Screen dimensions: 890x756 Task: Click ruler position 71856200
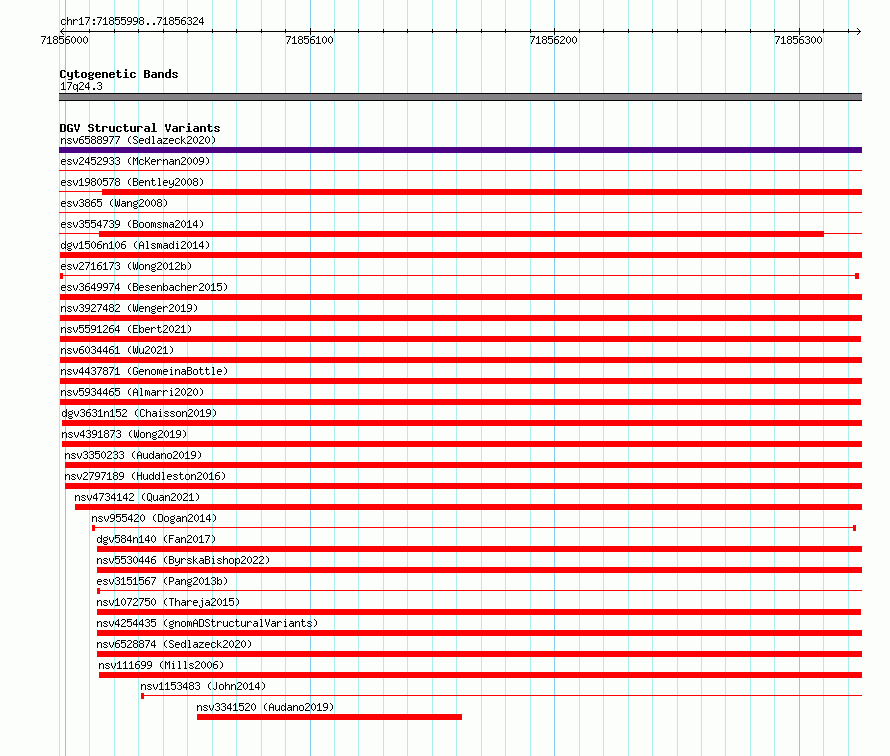pyautogui.click(x=553, y=40)
